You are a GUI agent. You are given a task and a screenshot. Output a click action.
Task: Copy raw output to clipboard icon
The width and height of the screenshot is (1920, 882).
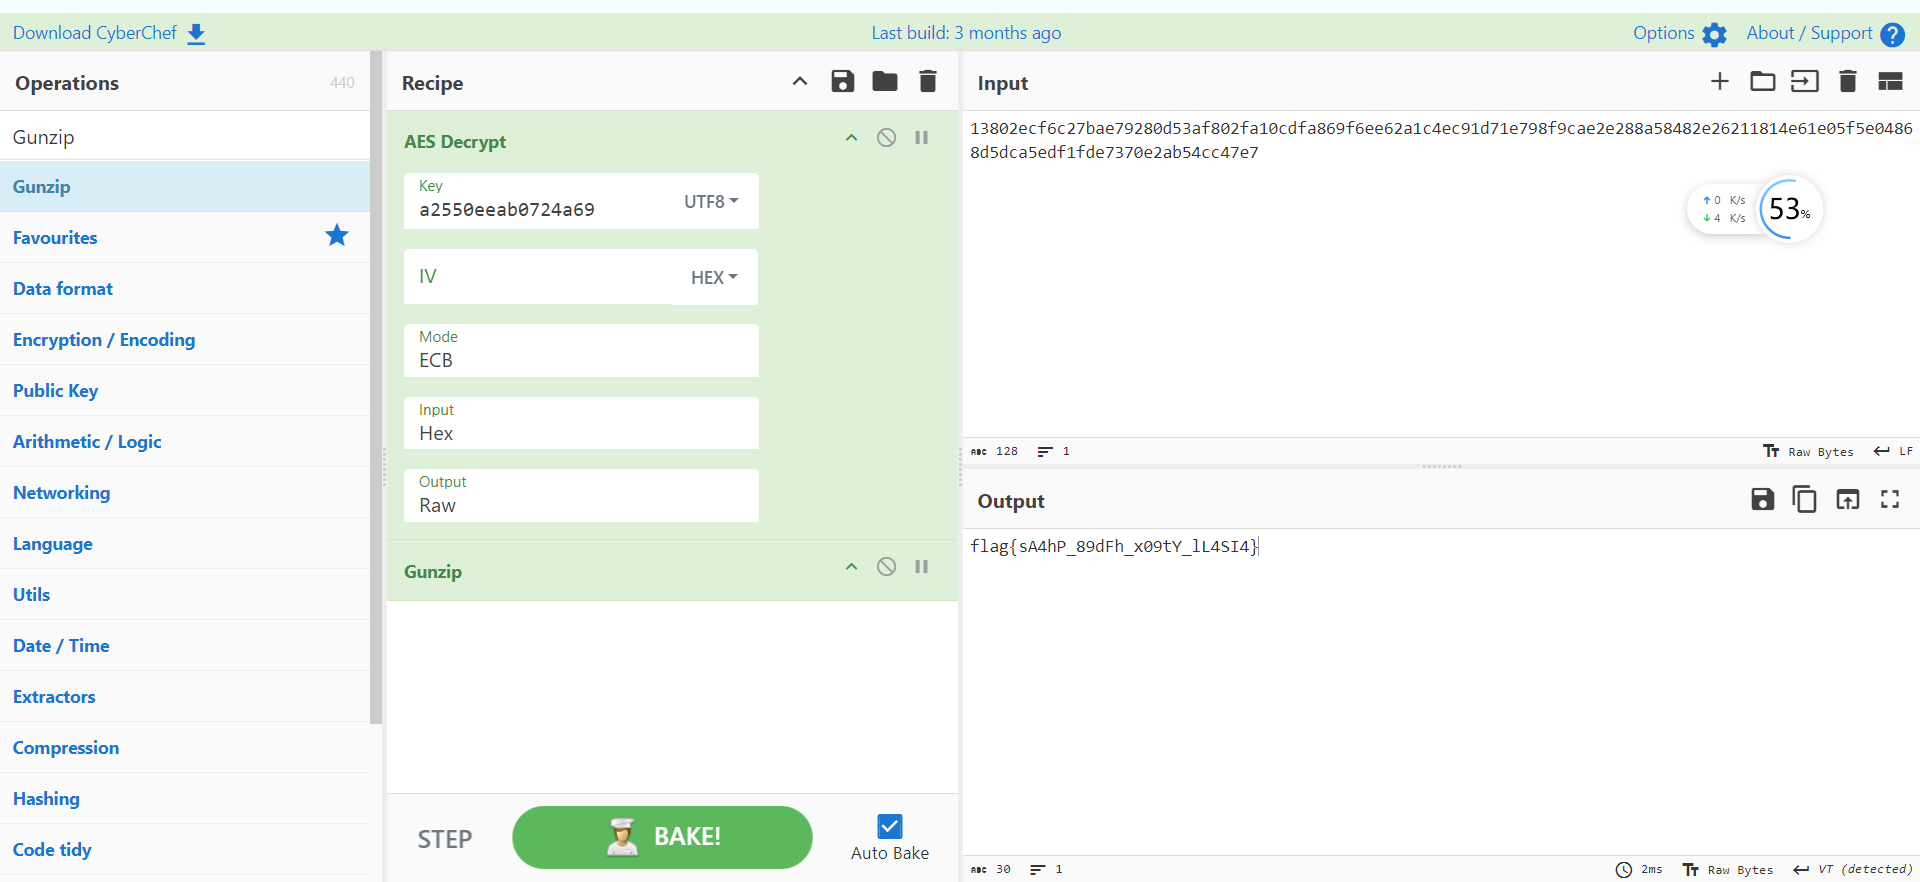coord(1805,499)
